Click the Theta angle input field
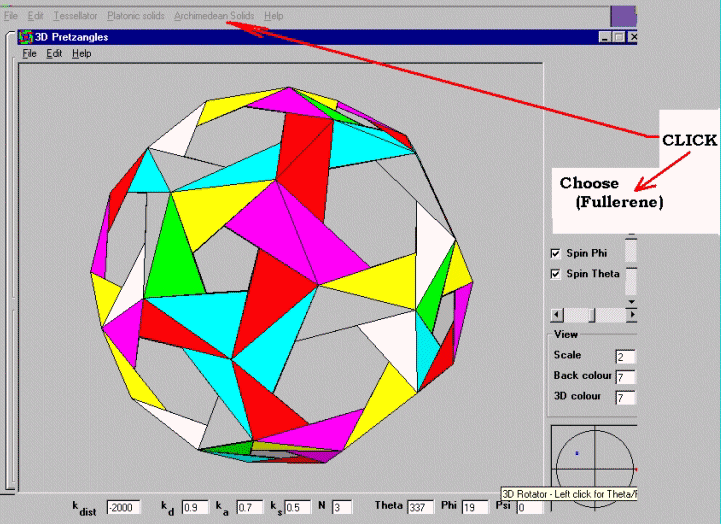 point(420,508)
